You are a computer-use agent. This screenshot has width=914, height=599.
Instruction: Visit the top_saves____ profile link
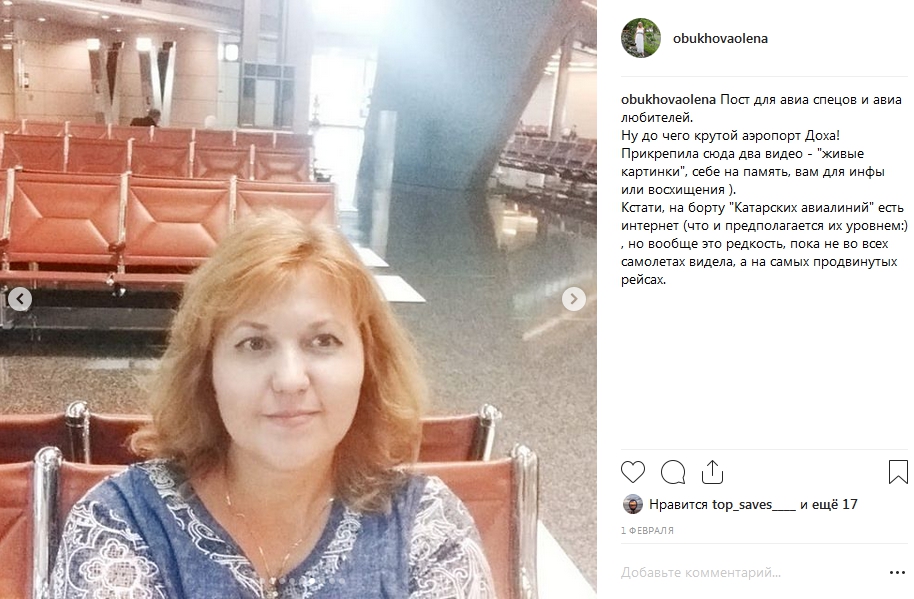point(754,505)
